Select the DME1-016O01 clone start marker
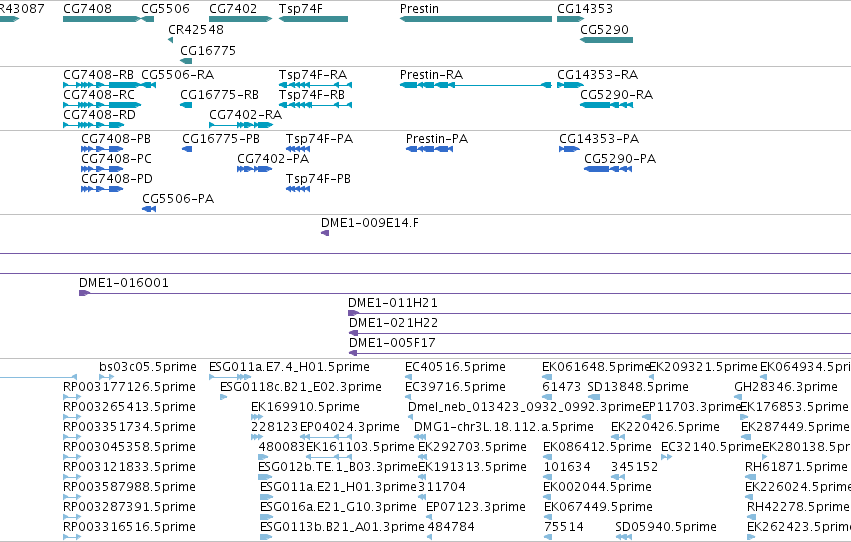The height and width of the screenshot is (542, 851). [x=84, y=294]
